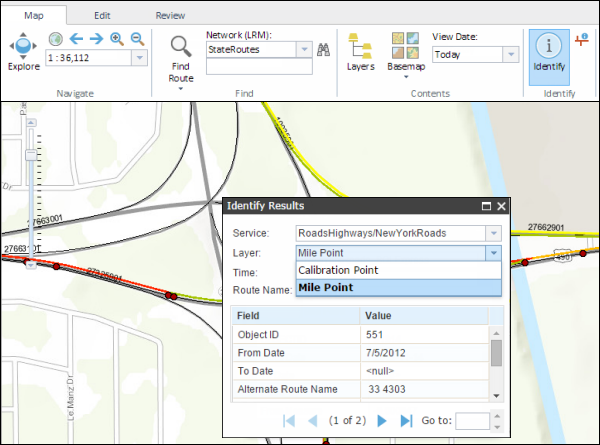Expand the map scale dropdown

[138, 58]
